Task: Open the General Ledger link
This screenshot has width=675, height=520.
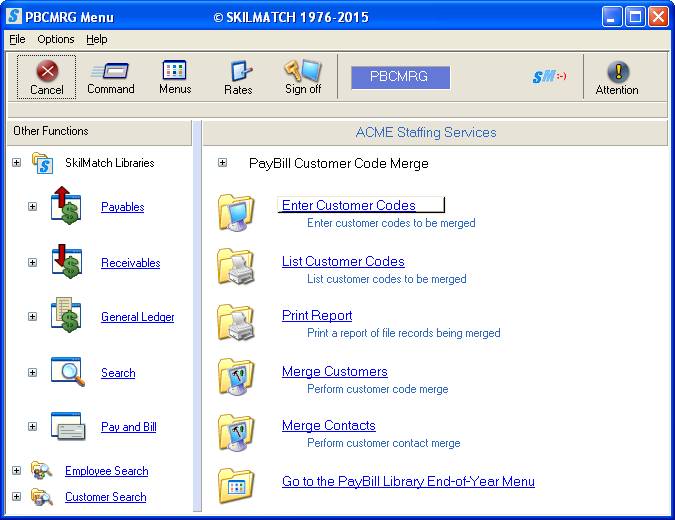Action: (x=137, y=317)
